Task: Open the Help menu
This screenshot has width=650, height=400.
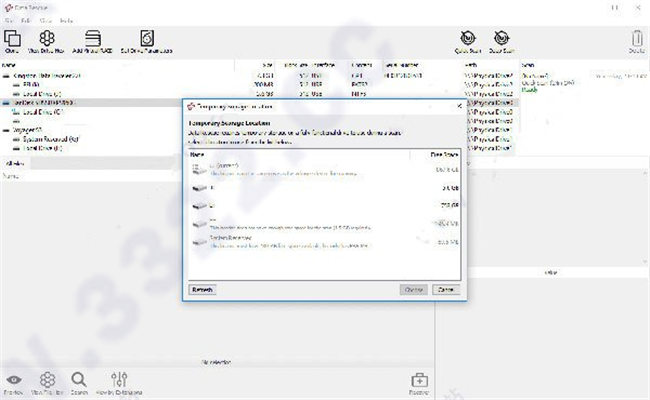Action: [x=66, y=20]
